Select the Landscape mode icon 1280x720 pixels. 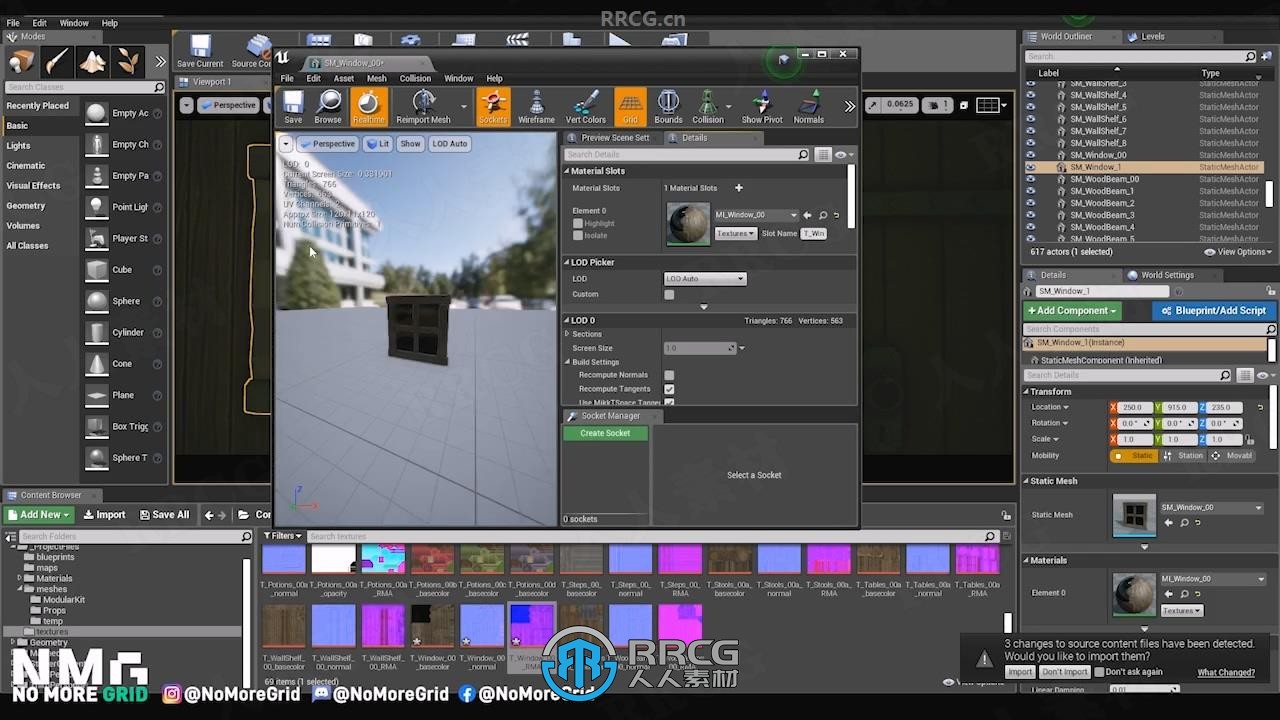(x=93, y=62)
